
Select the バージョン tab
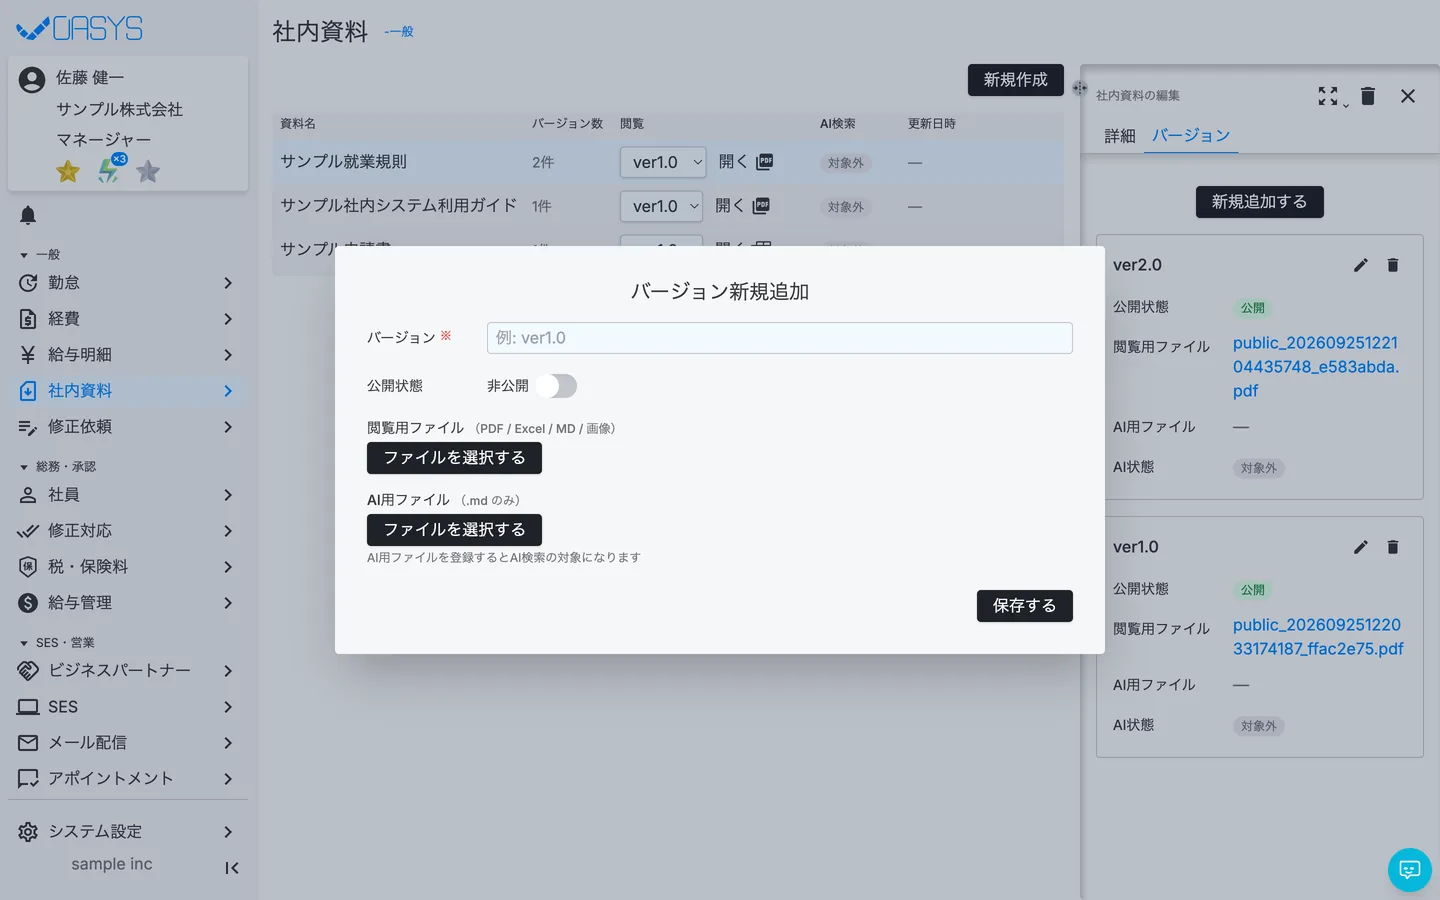point(1191,135)
